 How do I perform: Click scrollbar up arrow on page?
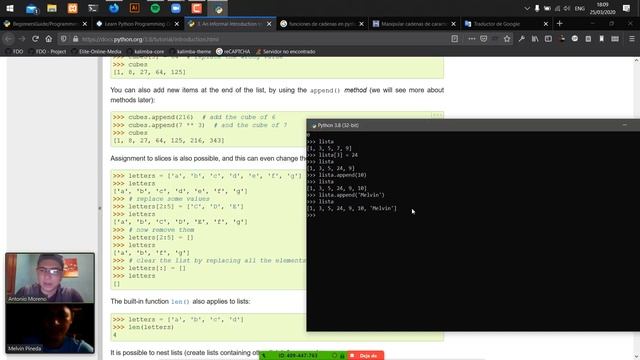636,60
